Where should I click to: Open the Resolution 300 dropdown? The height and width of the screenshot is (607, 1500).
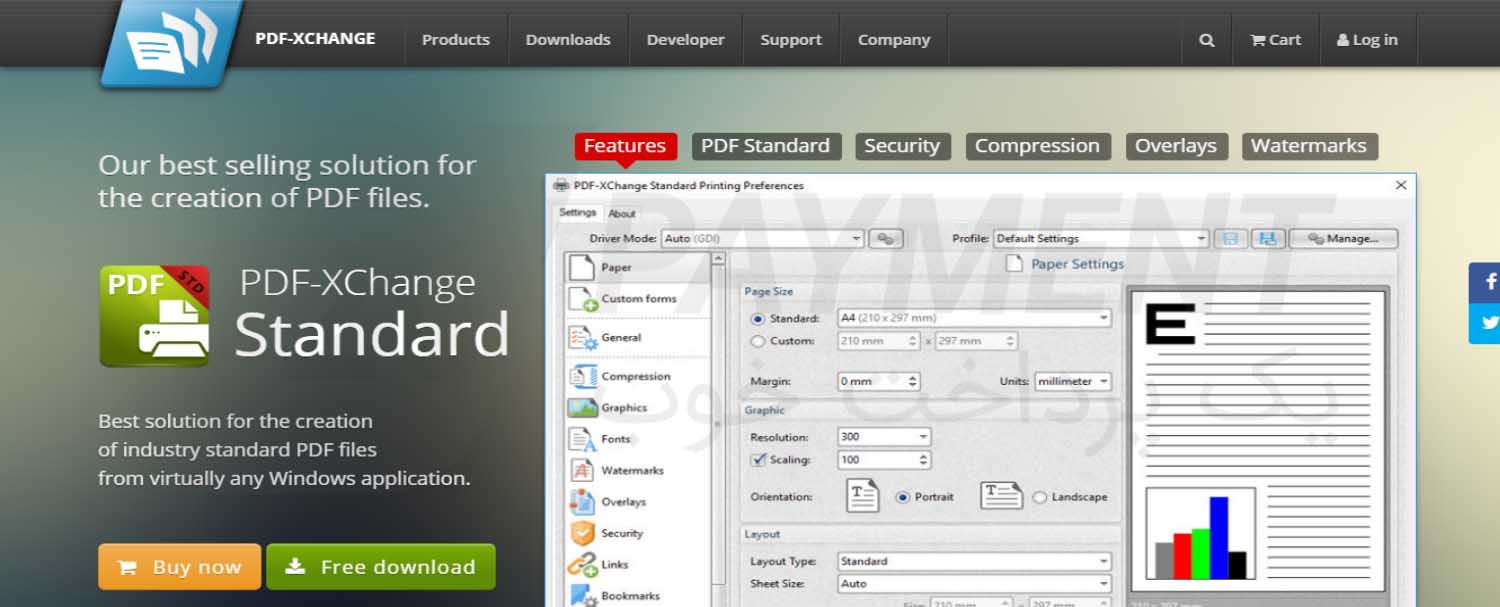[x=884, y=437]
